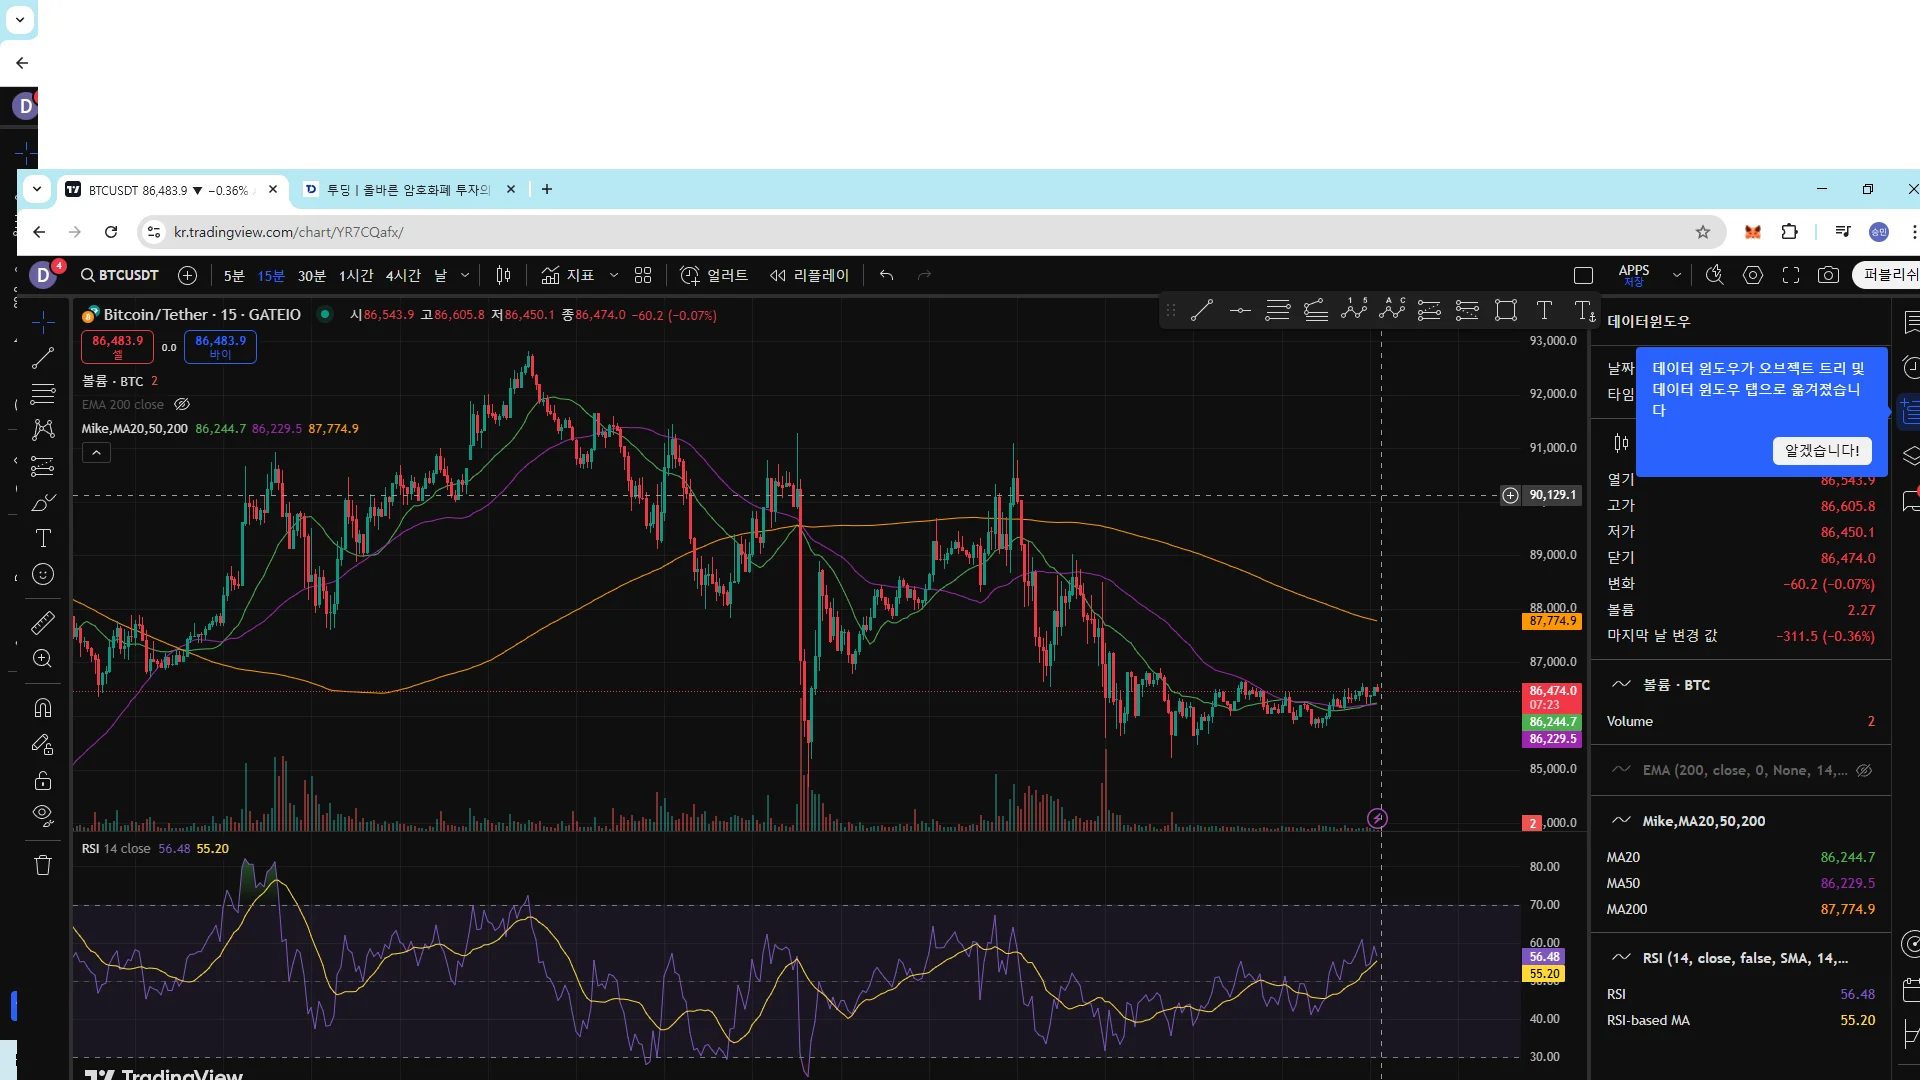Image resolution: width=1920 pixels, height=1080 pixels.
Task: Take a chart snapshot with camera icon
Action: (x=1828, y=275)
